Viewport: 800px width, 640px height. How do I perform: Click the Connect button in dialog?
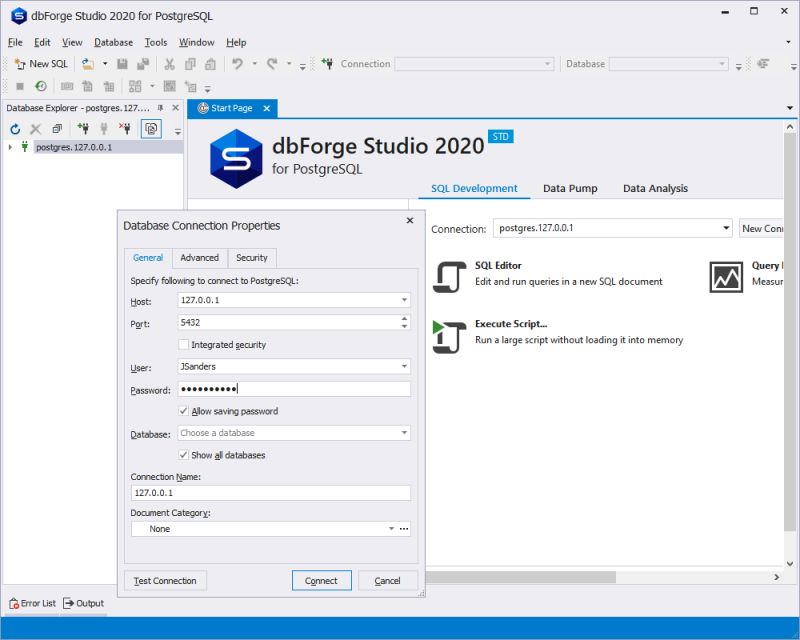[321, 581]
